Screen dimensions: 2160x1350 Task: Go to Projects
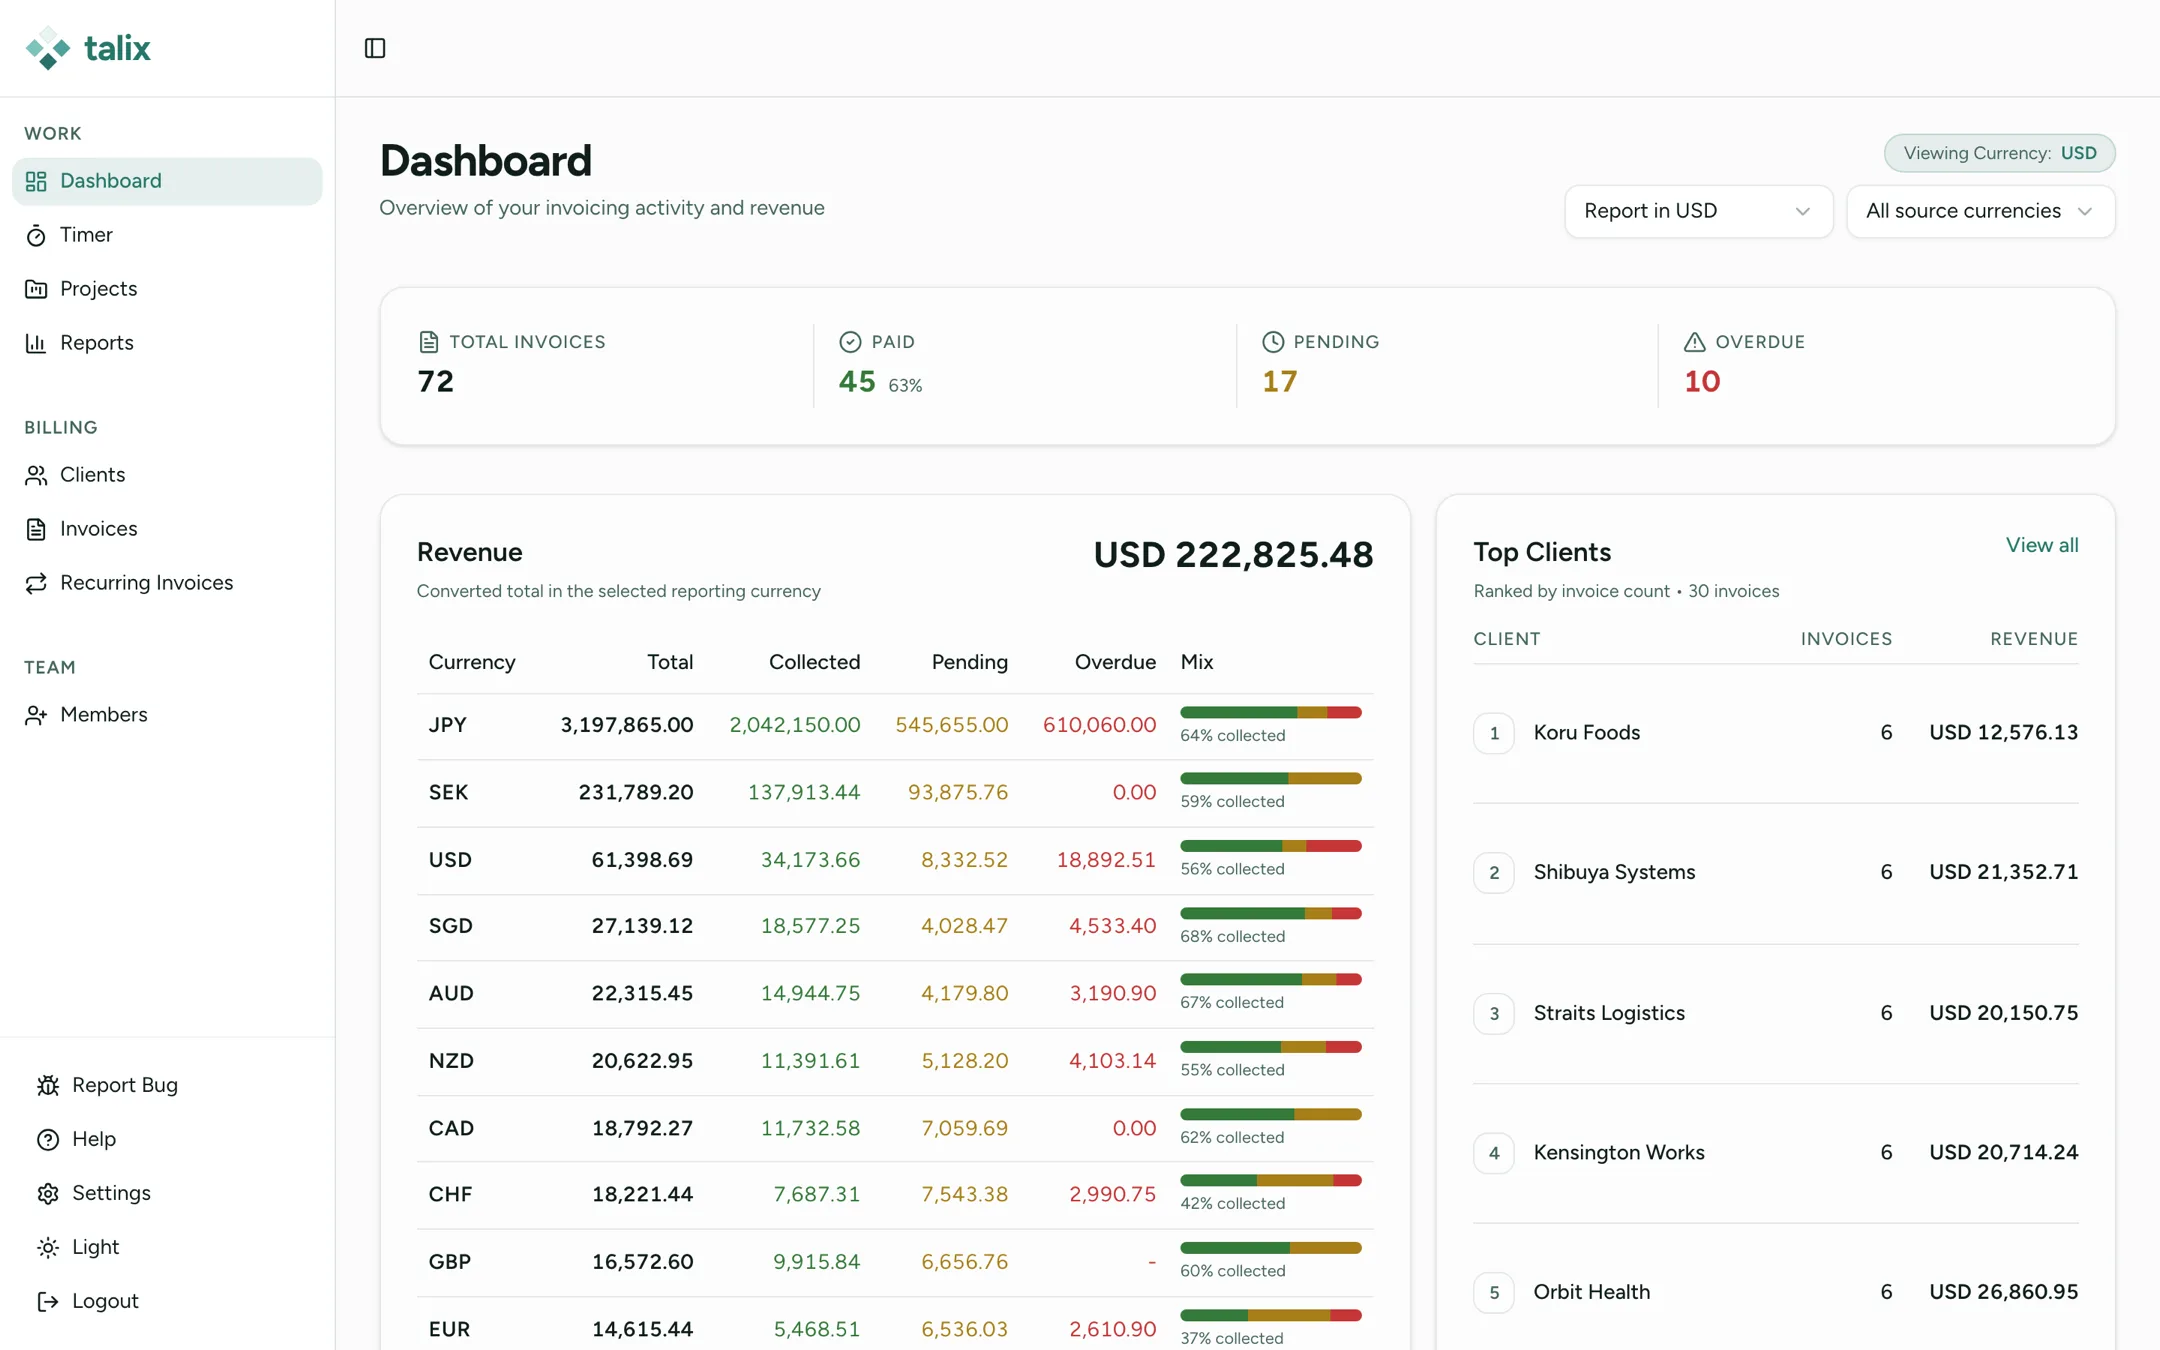(167, 289)
